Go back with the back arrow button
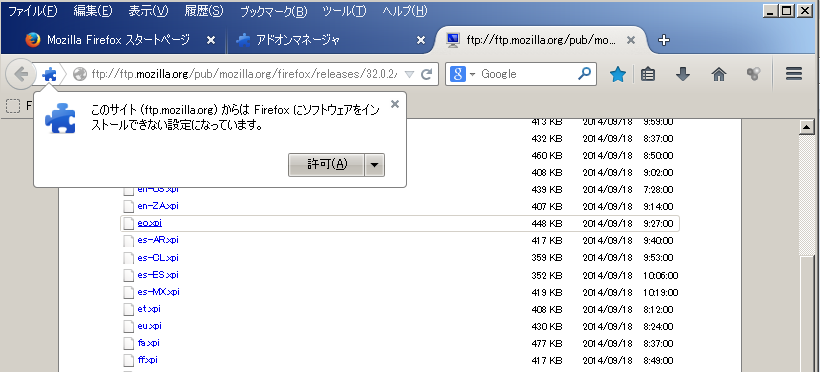 (20, 74)
